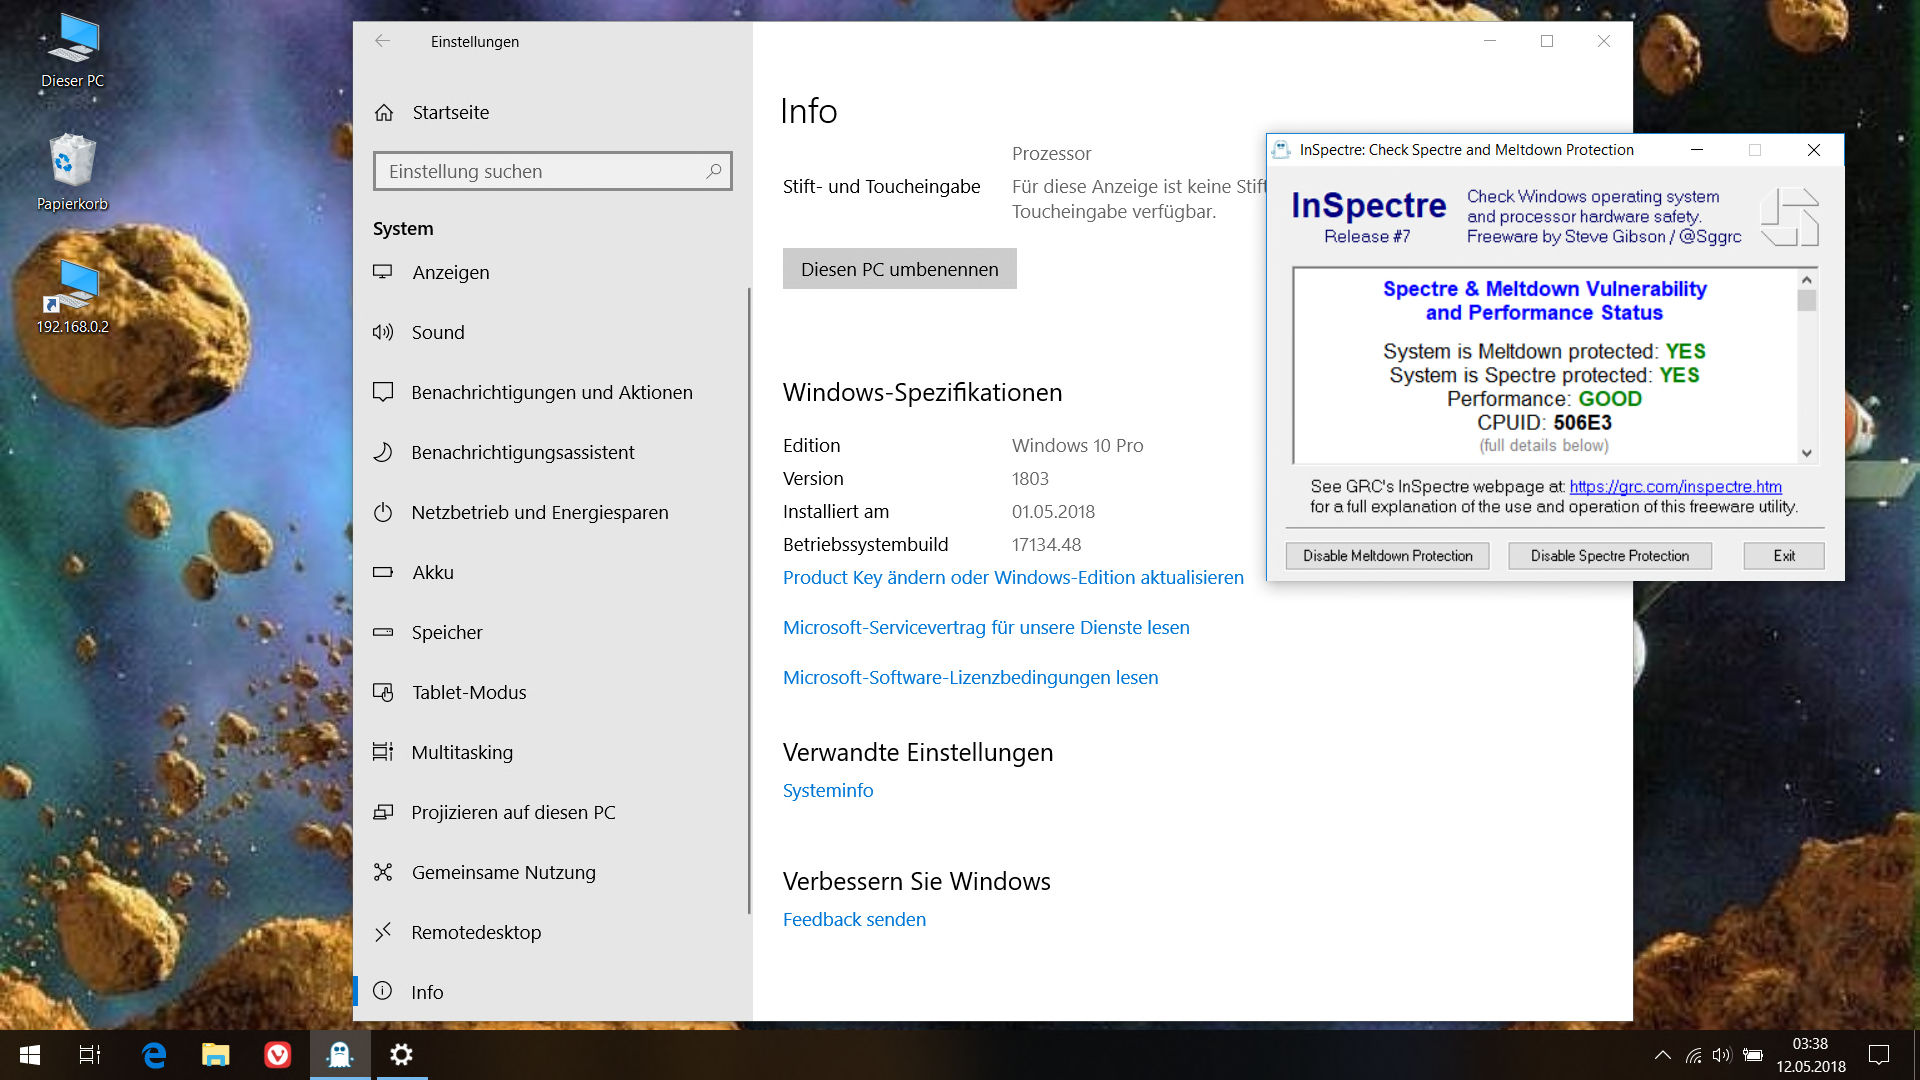Select the Tablet-Modus sidebar icon
The image size is (1920, 1080).
click(383, 692)
